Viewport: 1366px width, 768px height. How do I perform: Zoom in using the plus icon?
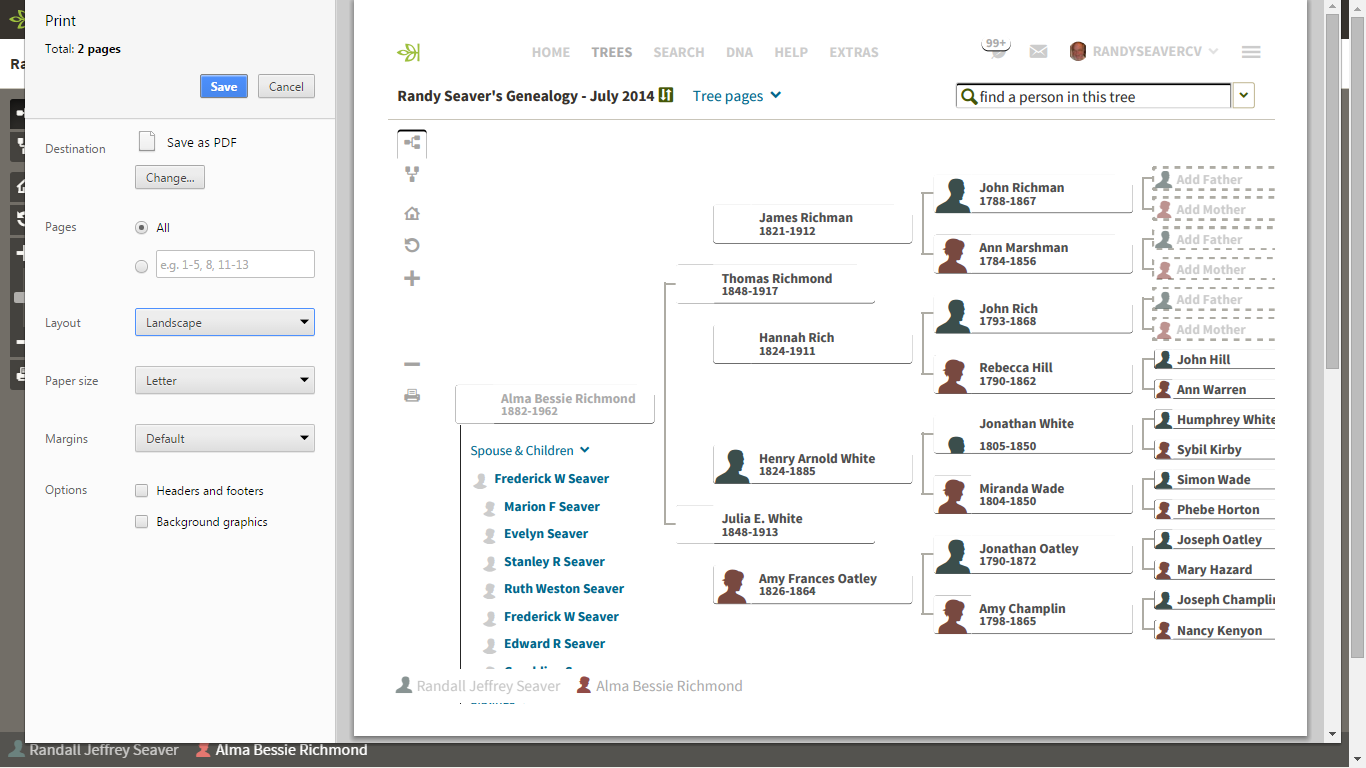[x=412, y=278]
